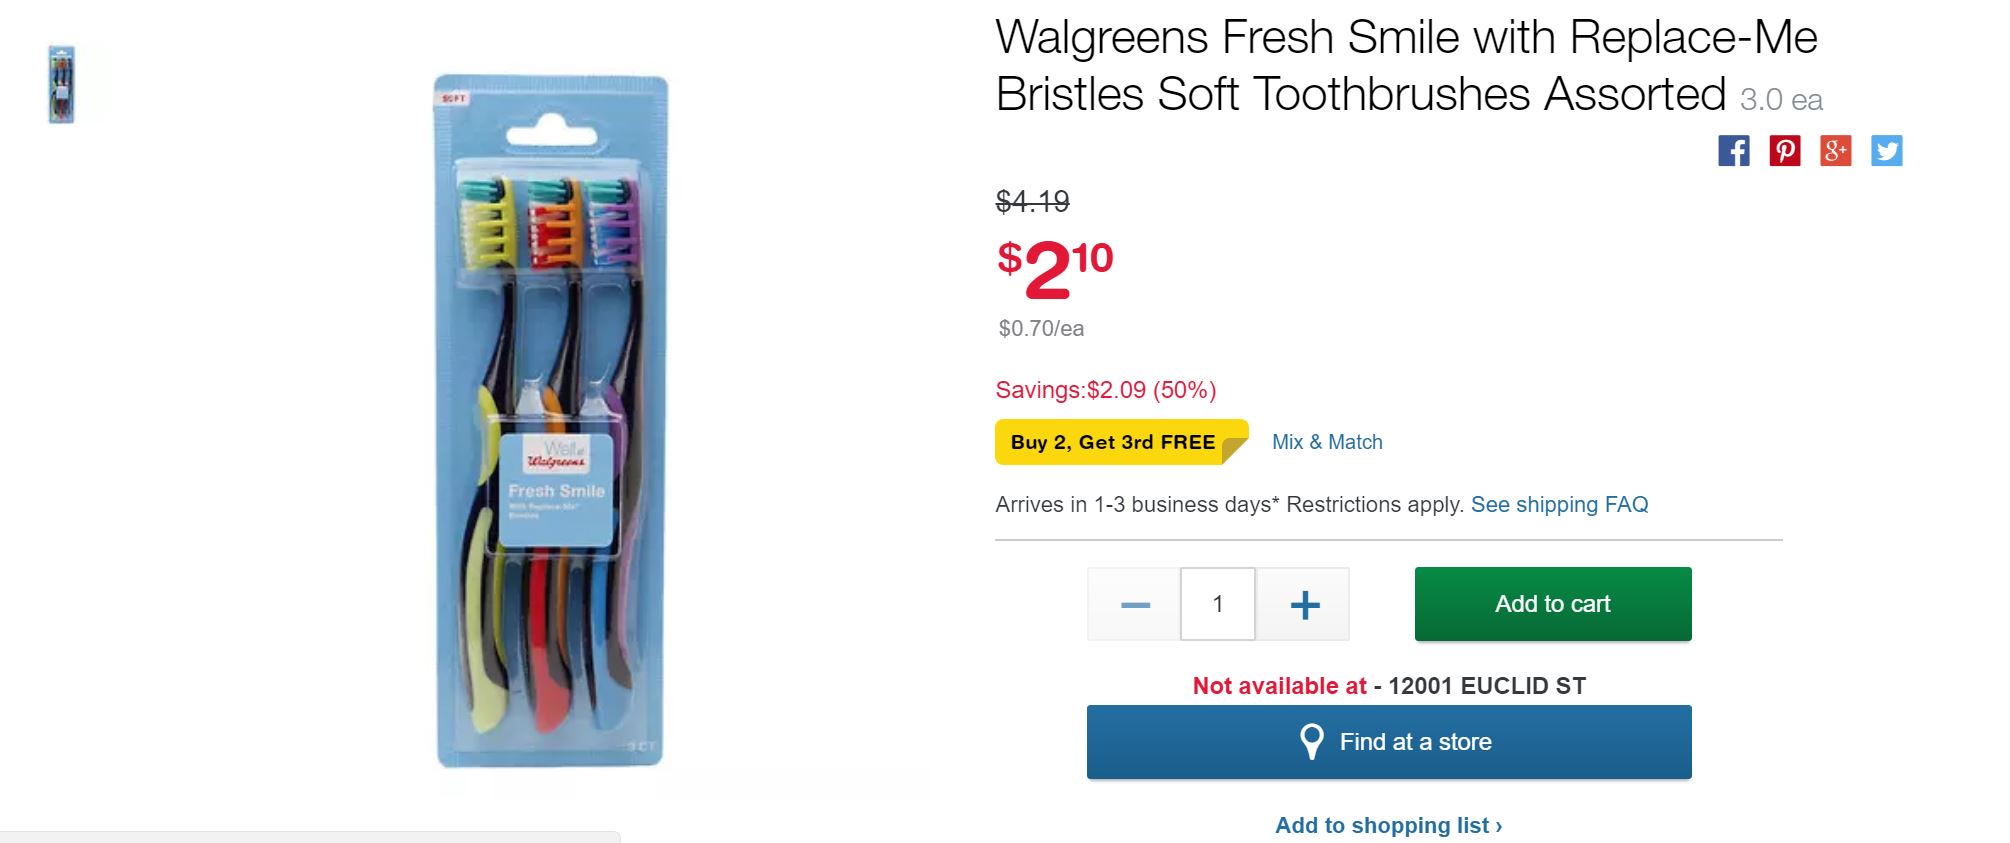The height and width of the screenshot is (843, 2010).
Task: Select the small product thumbnail image
Action: [x=62, y=85]
